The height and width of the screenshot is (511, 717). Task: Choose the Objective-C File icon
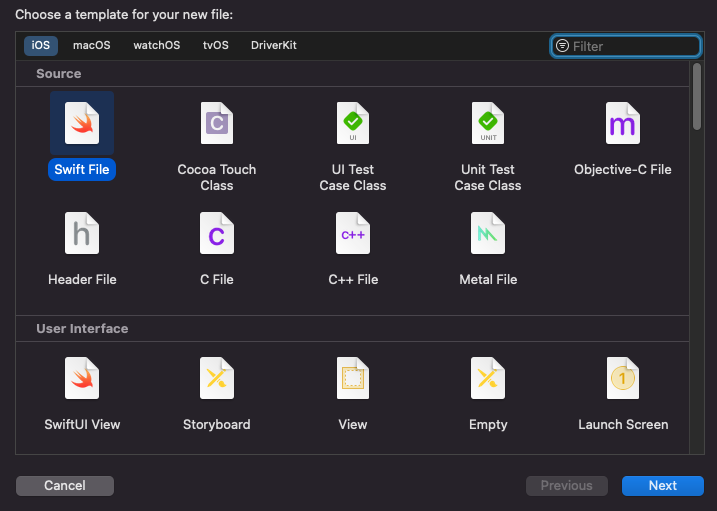click(x=623, y=123)
